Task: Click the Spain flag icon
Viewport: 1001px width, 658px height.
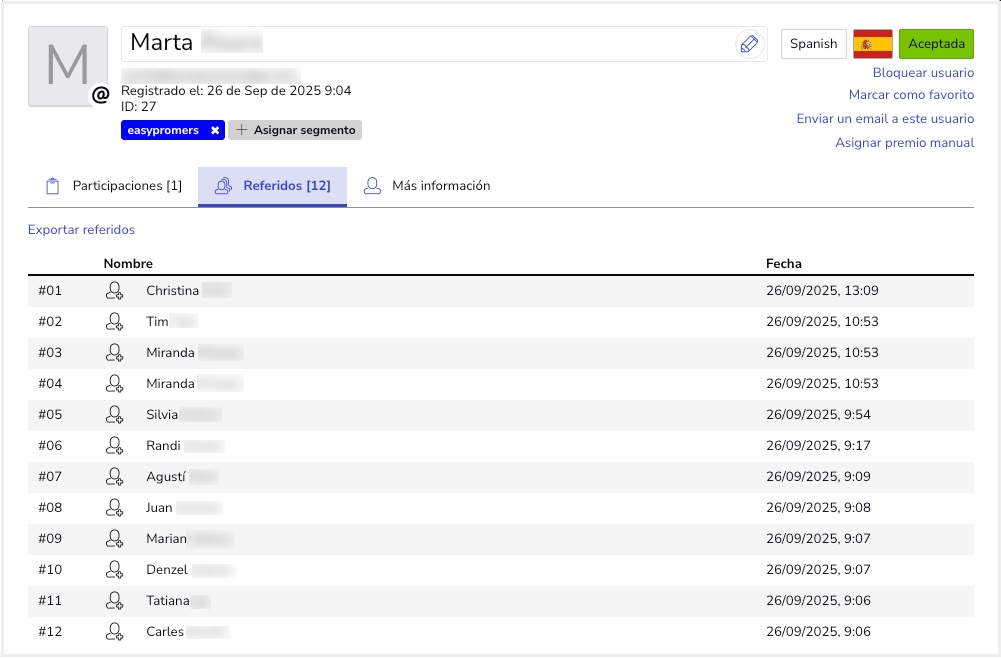Action: pos(872,44)
